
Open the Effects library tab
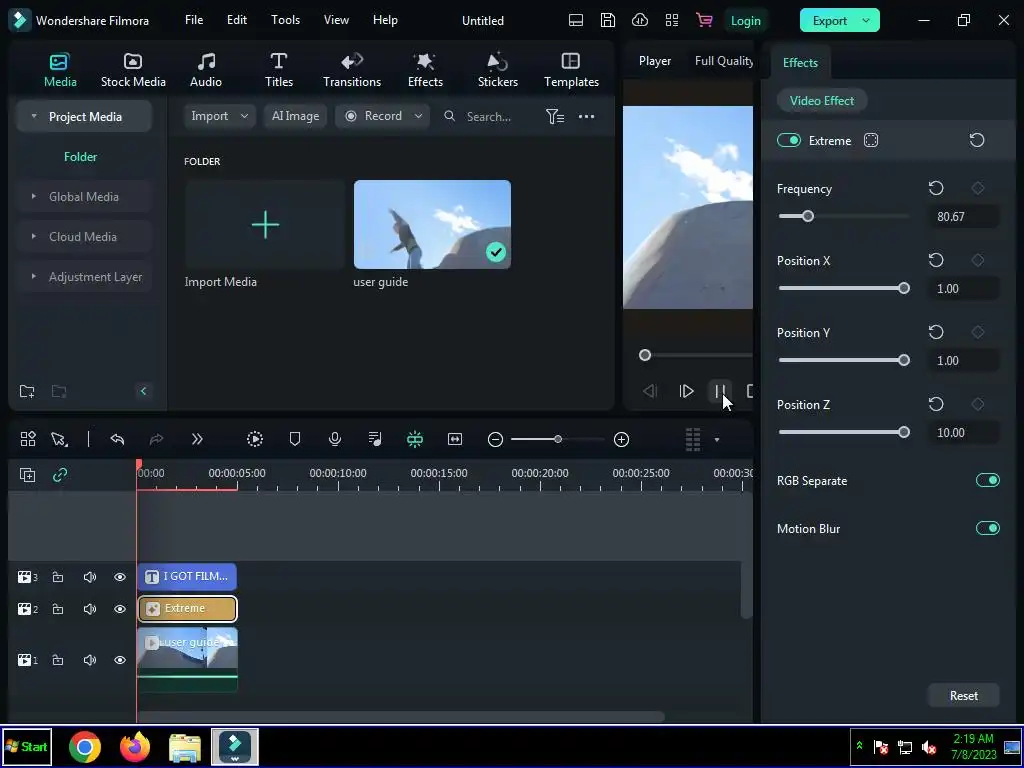click(x=425, y=70)
